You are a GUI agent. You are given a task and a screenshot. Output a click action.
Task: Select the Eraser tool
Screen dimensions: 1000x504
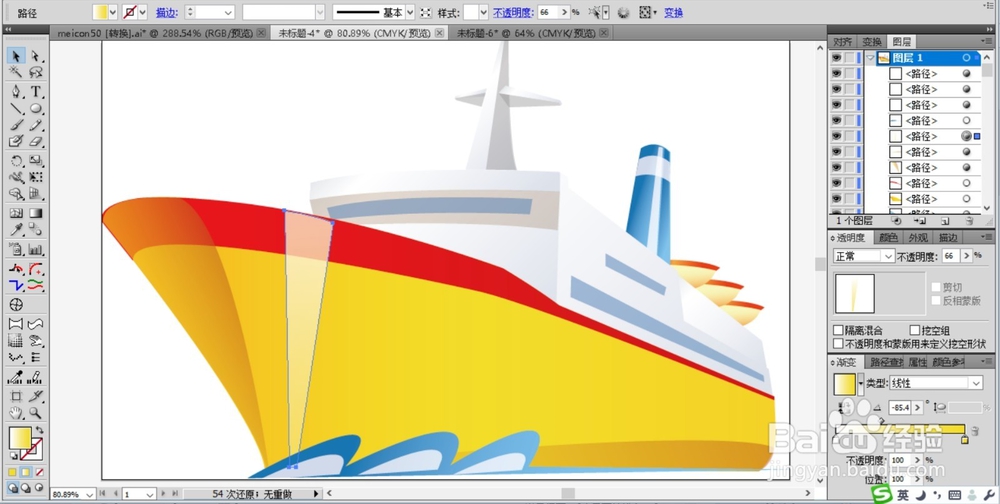[x=36, y=141]
